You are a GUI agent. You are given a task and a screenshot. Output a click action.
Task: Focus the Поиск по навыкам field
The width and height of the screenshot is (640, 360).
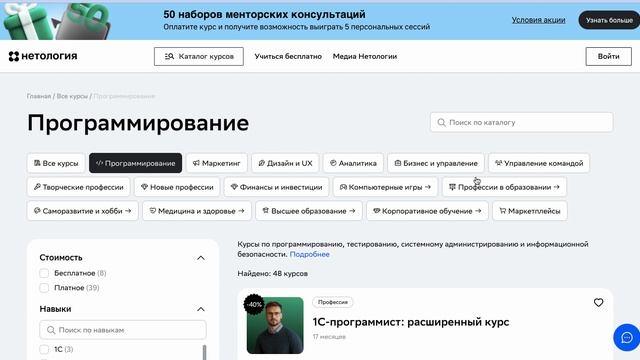click(x=123, y=330)
